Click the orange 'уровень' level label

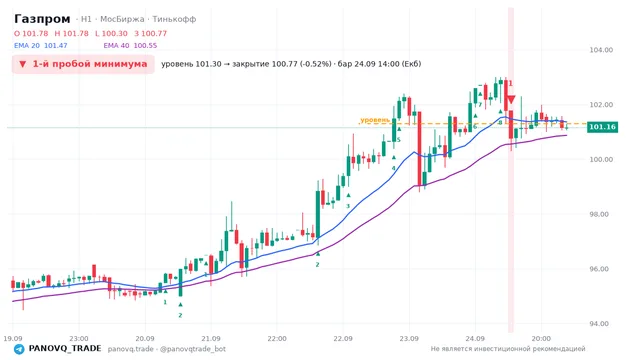pos(375,120)
